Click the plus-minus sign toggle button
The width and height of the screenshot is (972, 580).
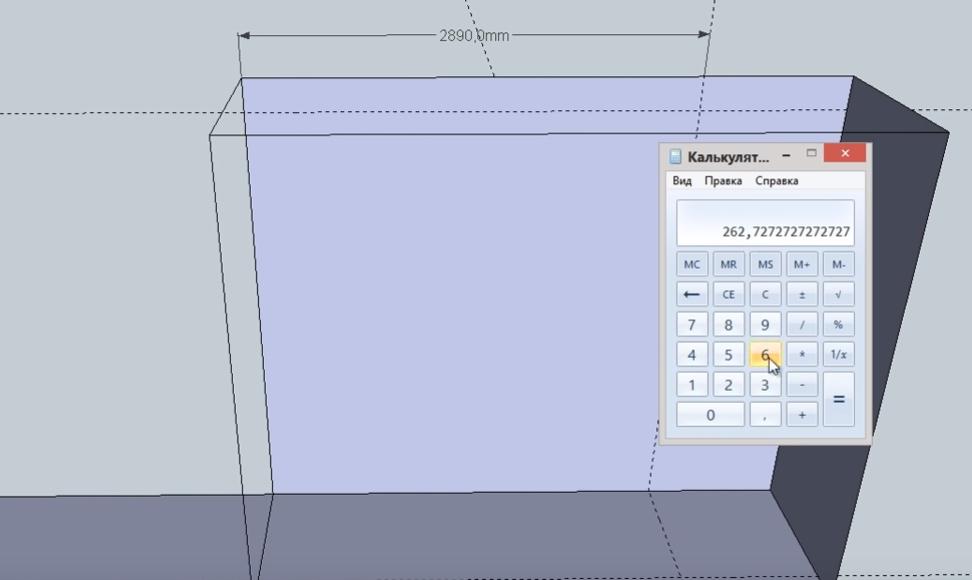pyautogui.click(x=801, y=294)
